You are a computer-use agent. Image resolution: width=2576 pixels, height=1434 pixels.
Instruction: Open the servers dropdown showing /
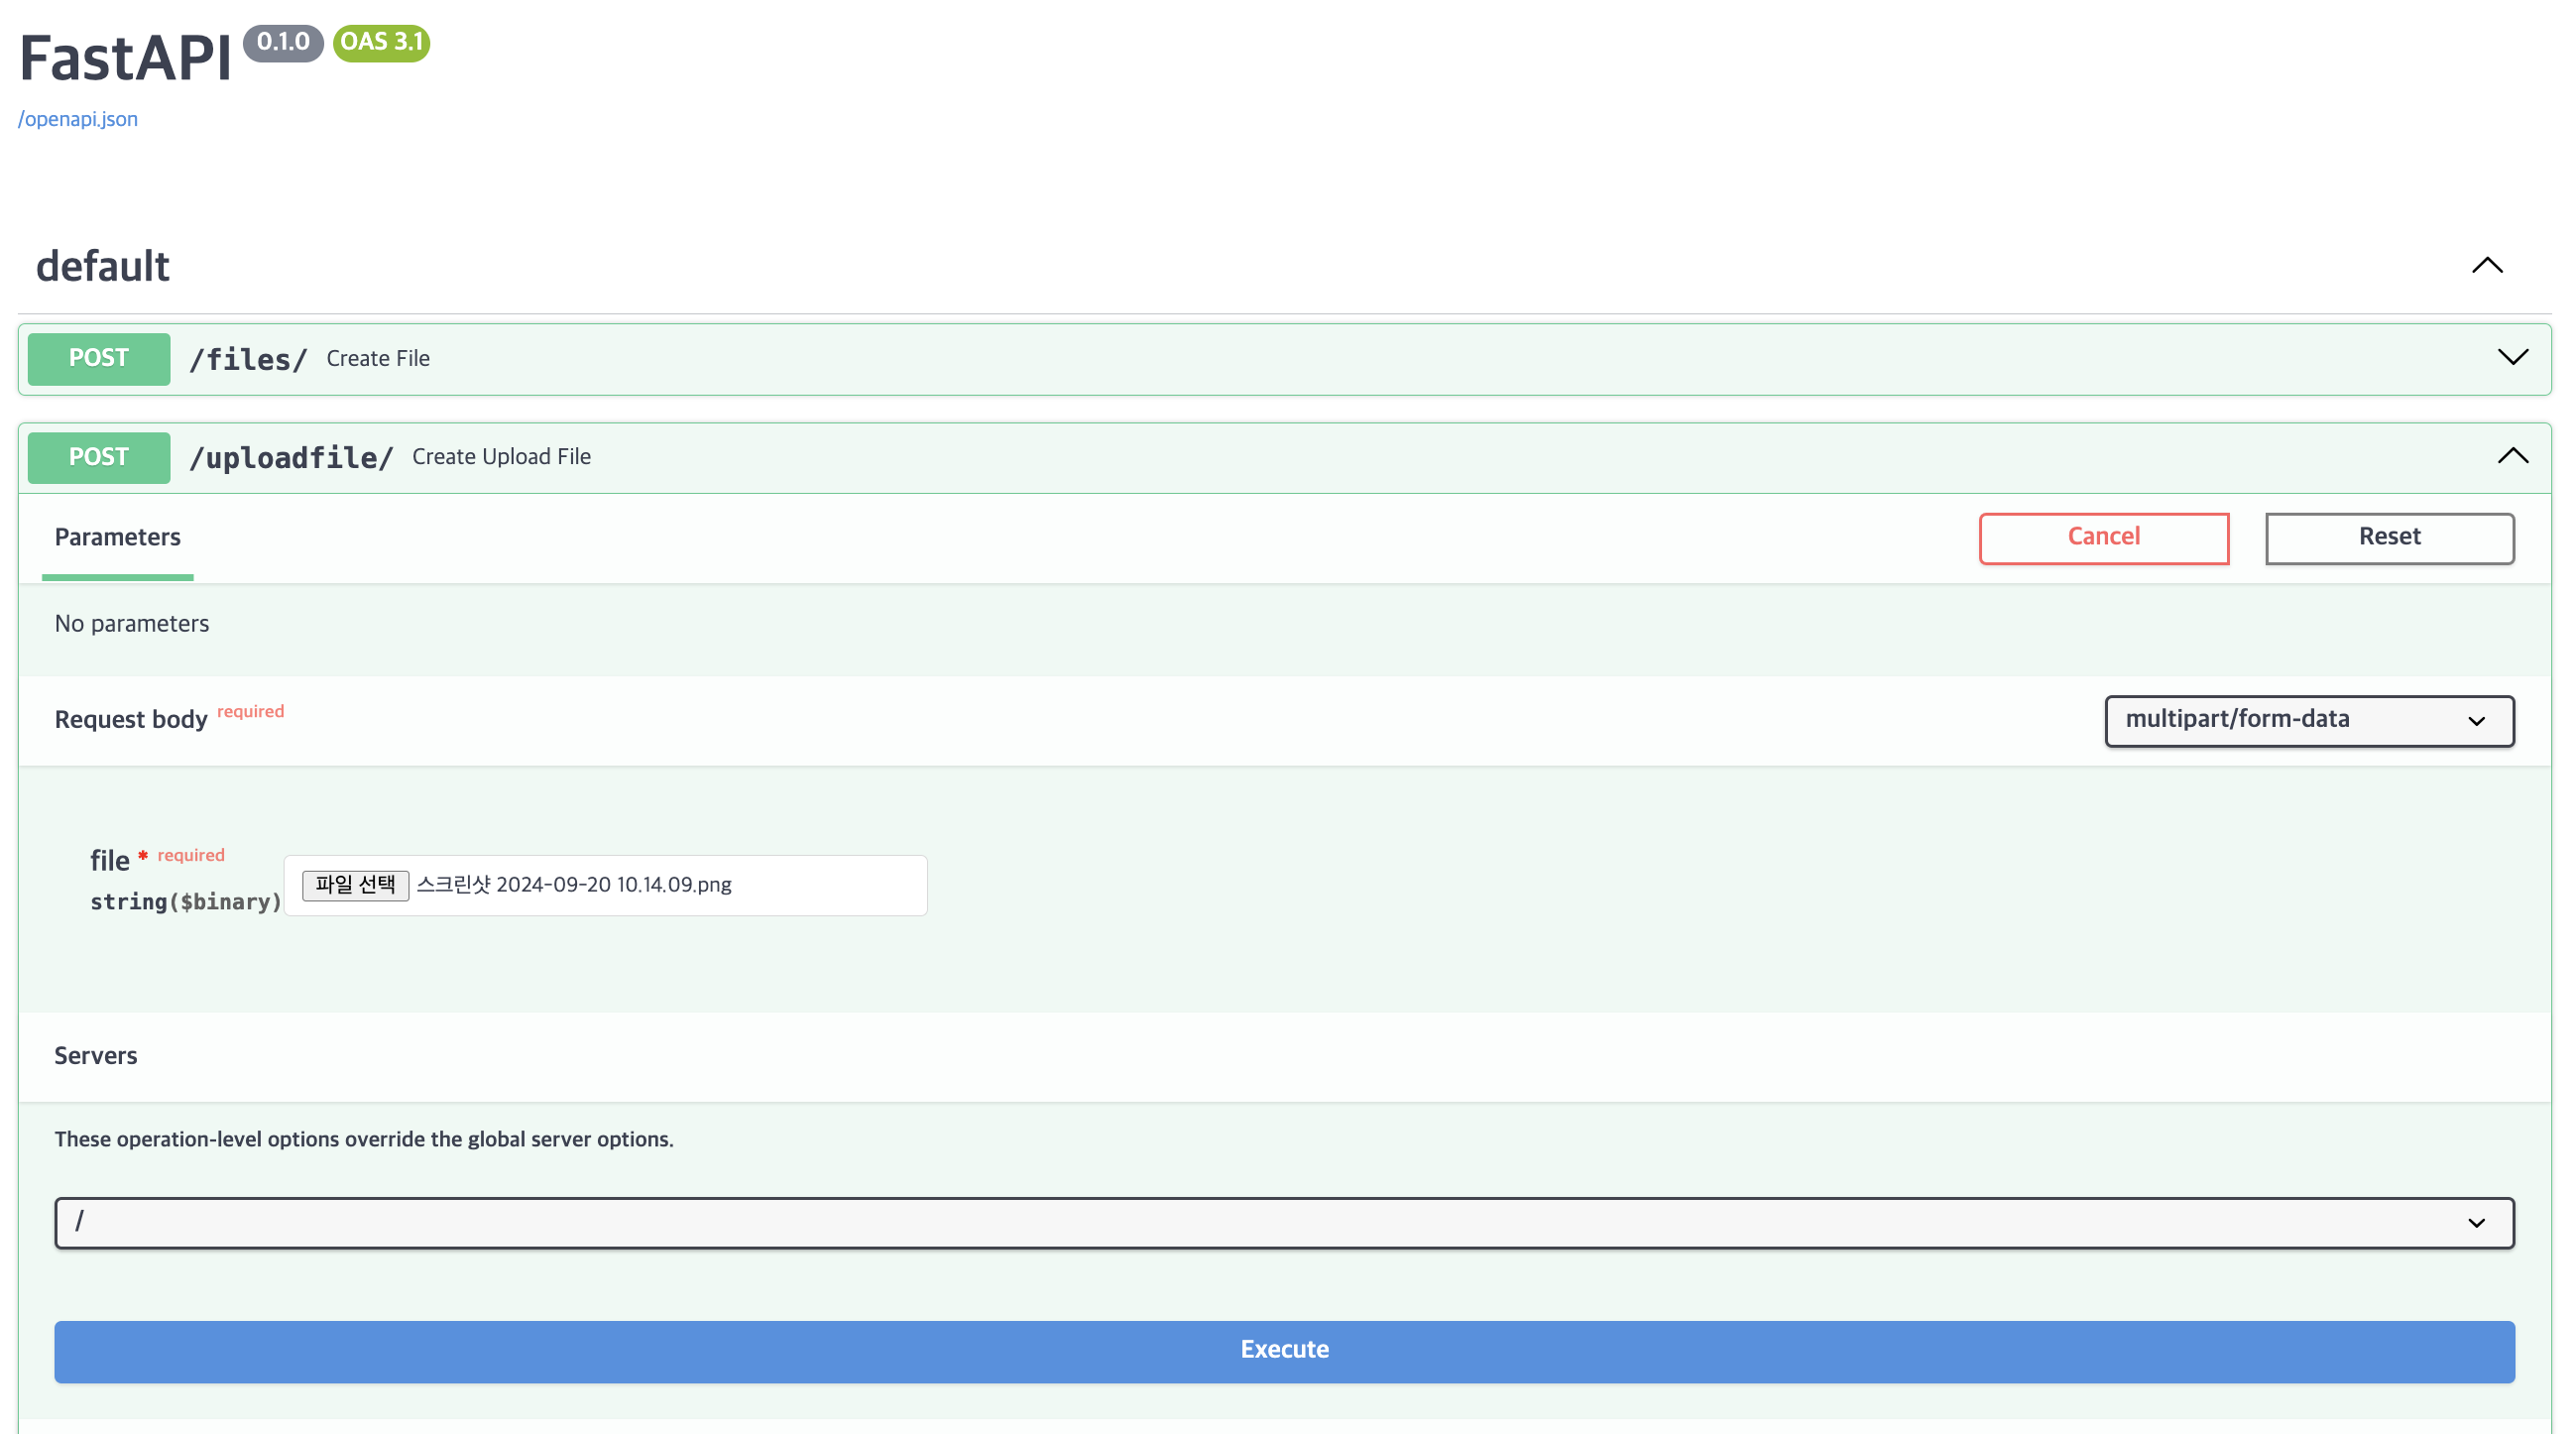[x=1284, y=1222]
